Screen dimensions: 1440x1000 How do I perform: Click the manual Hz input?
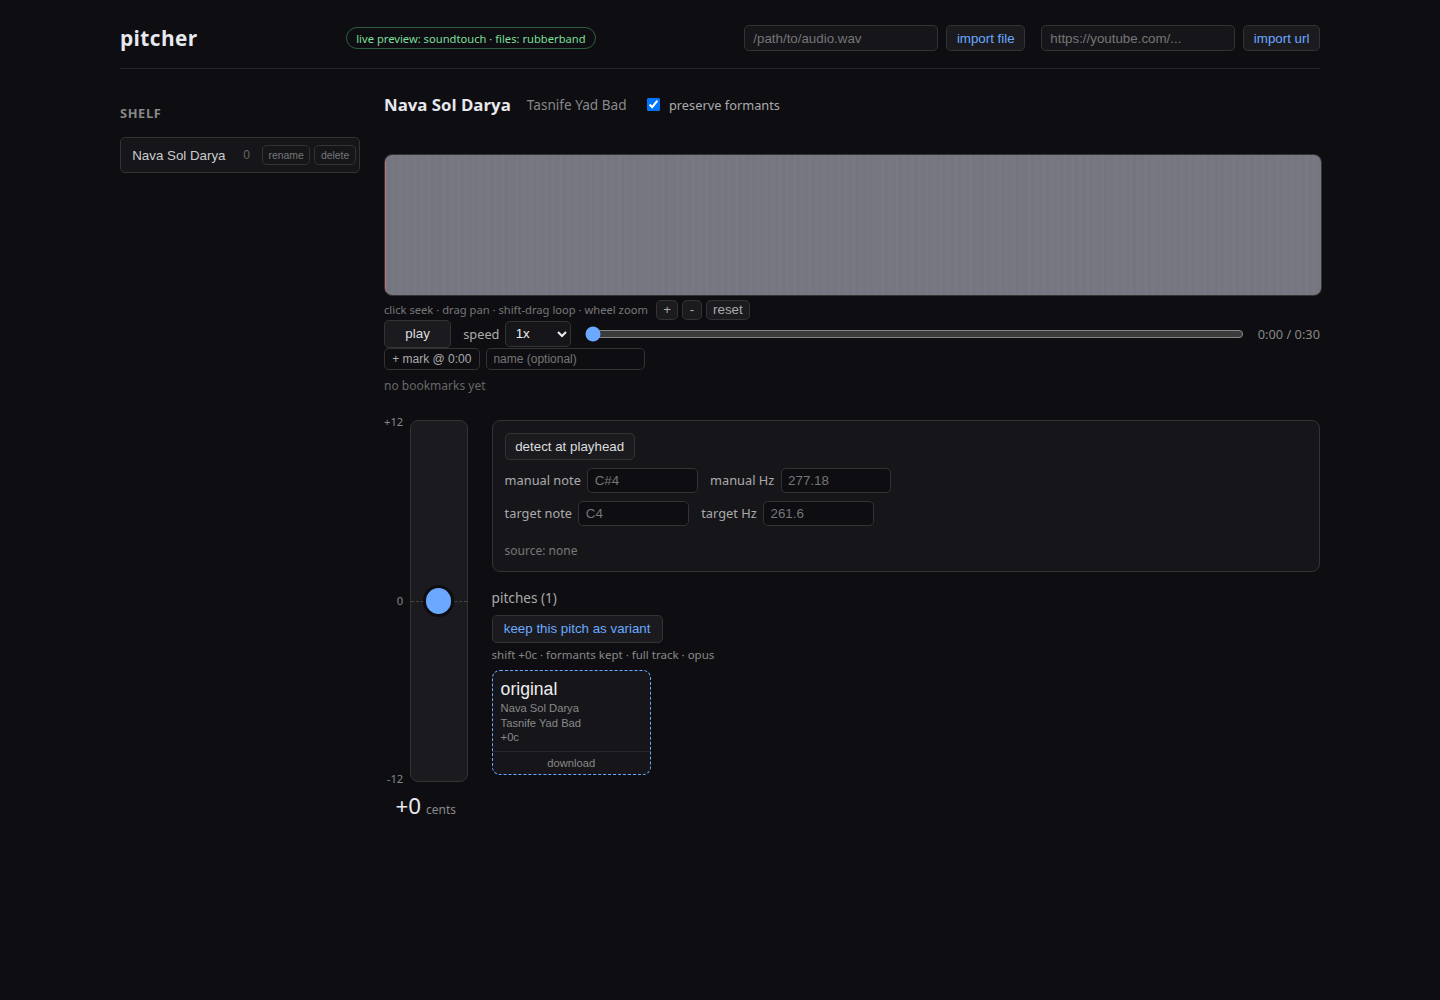pyautogui.click(x=836, y=481)
